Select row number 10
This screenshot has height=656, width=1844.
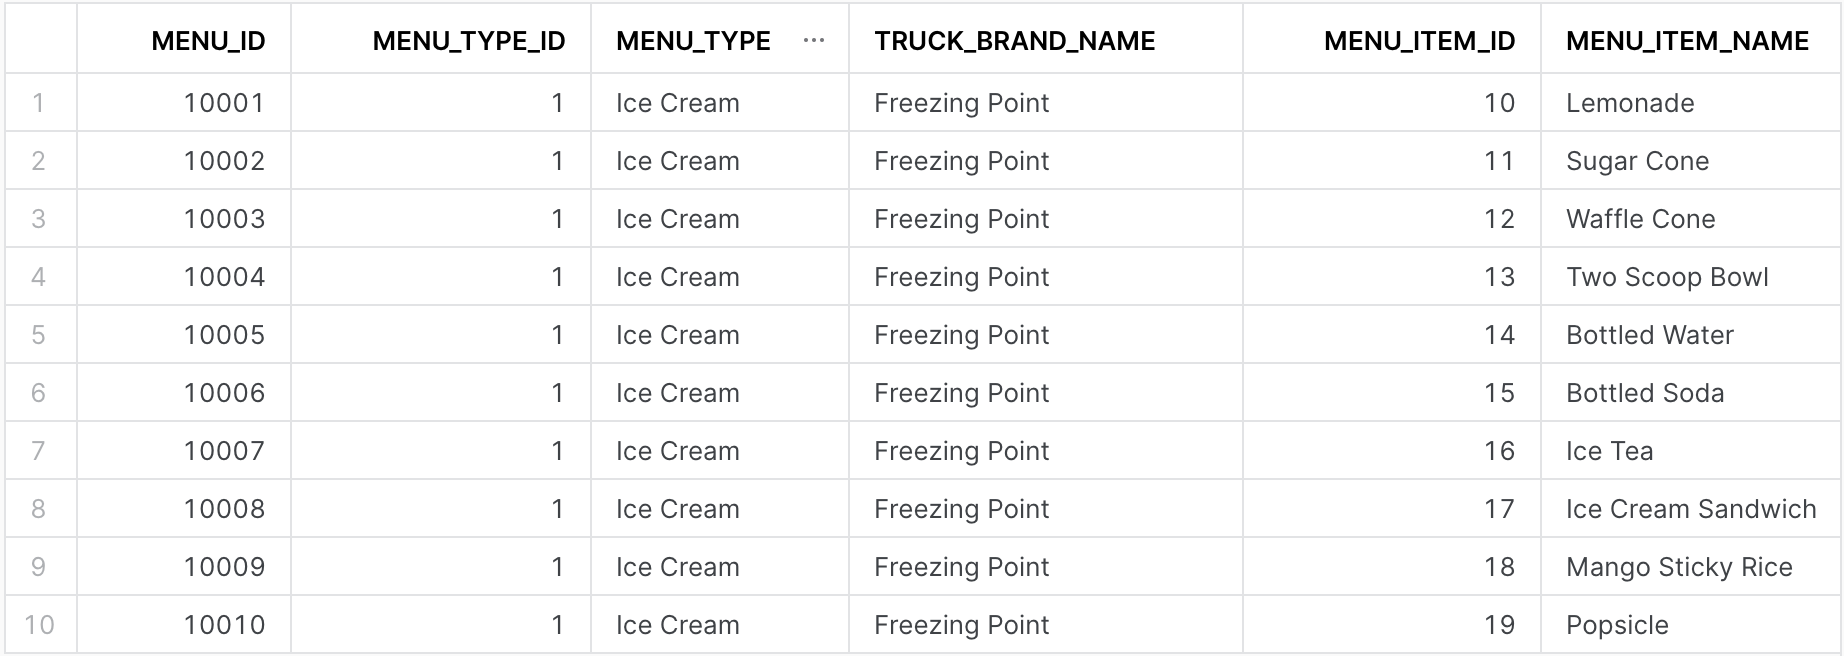pyautogui.click(x=39, y=625)
